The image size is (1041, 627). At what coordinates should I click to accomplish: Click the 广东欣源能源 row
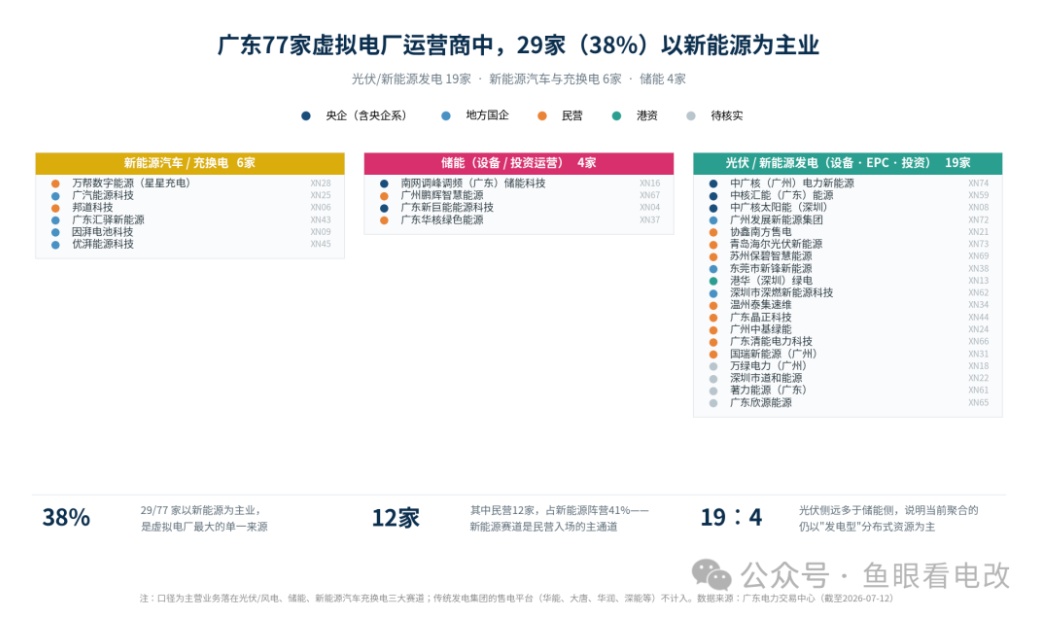pos(848,403)
